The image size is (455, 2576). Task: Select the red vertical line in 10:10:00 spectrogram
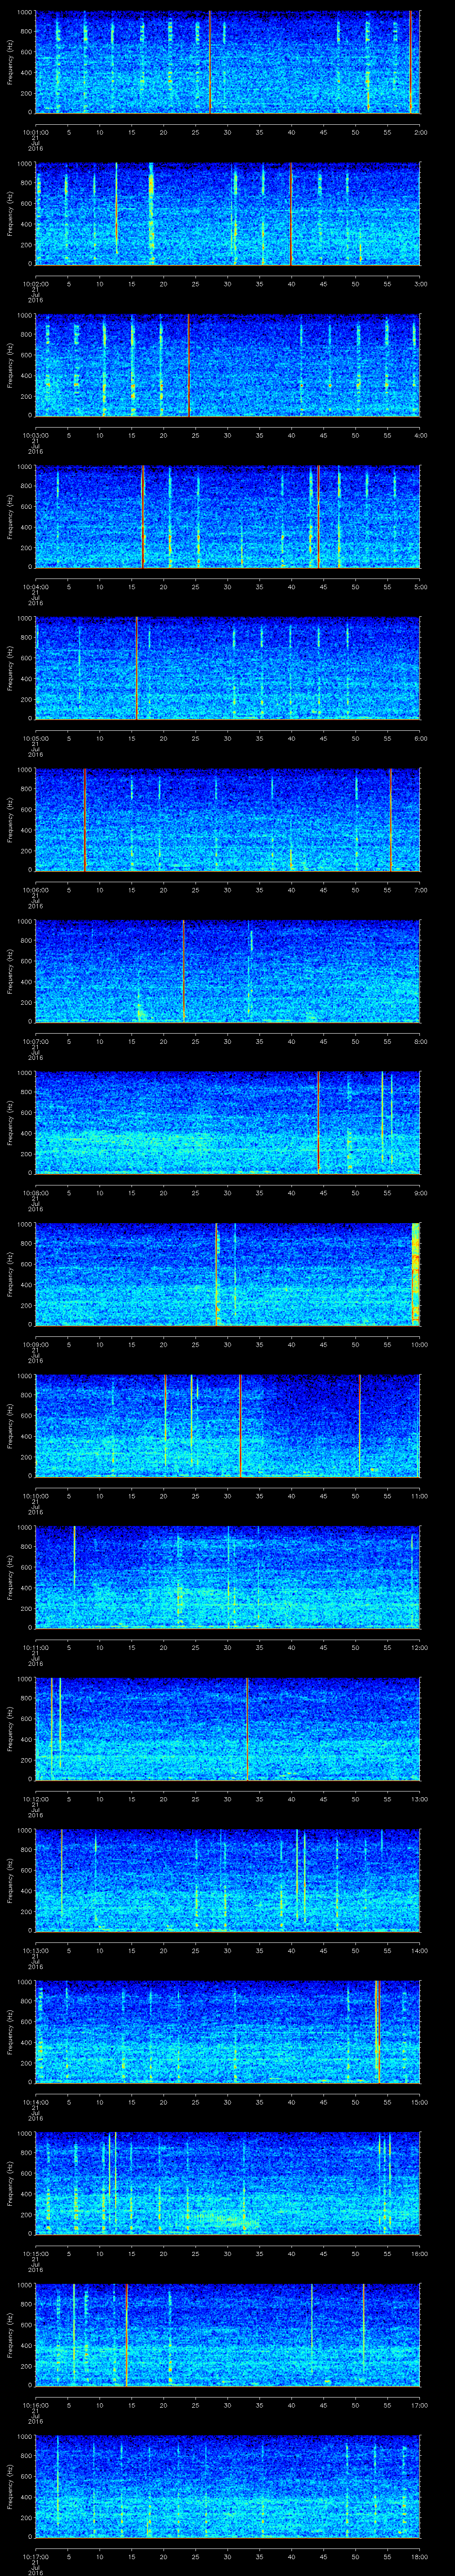coord(240,1425)
